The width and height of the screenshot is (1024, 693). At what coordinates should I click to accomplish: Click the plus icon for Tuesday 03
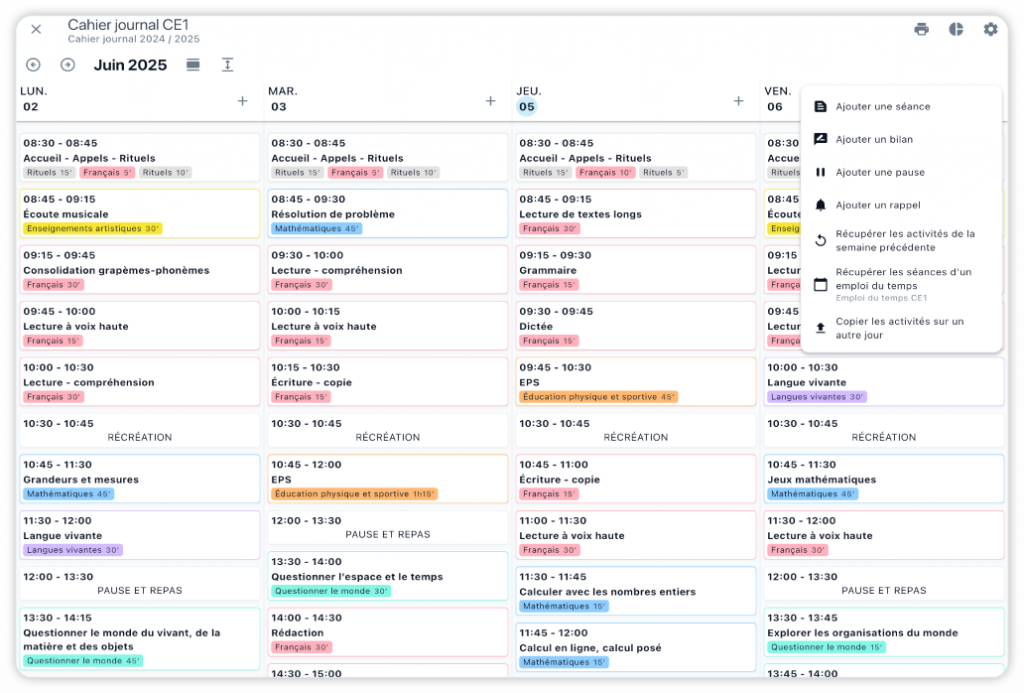click(490, 101)
